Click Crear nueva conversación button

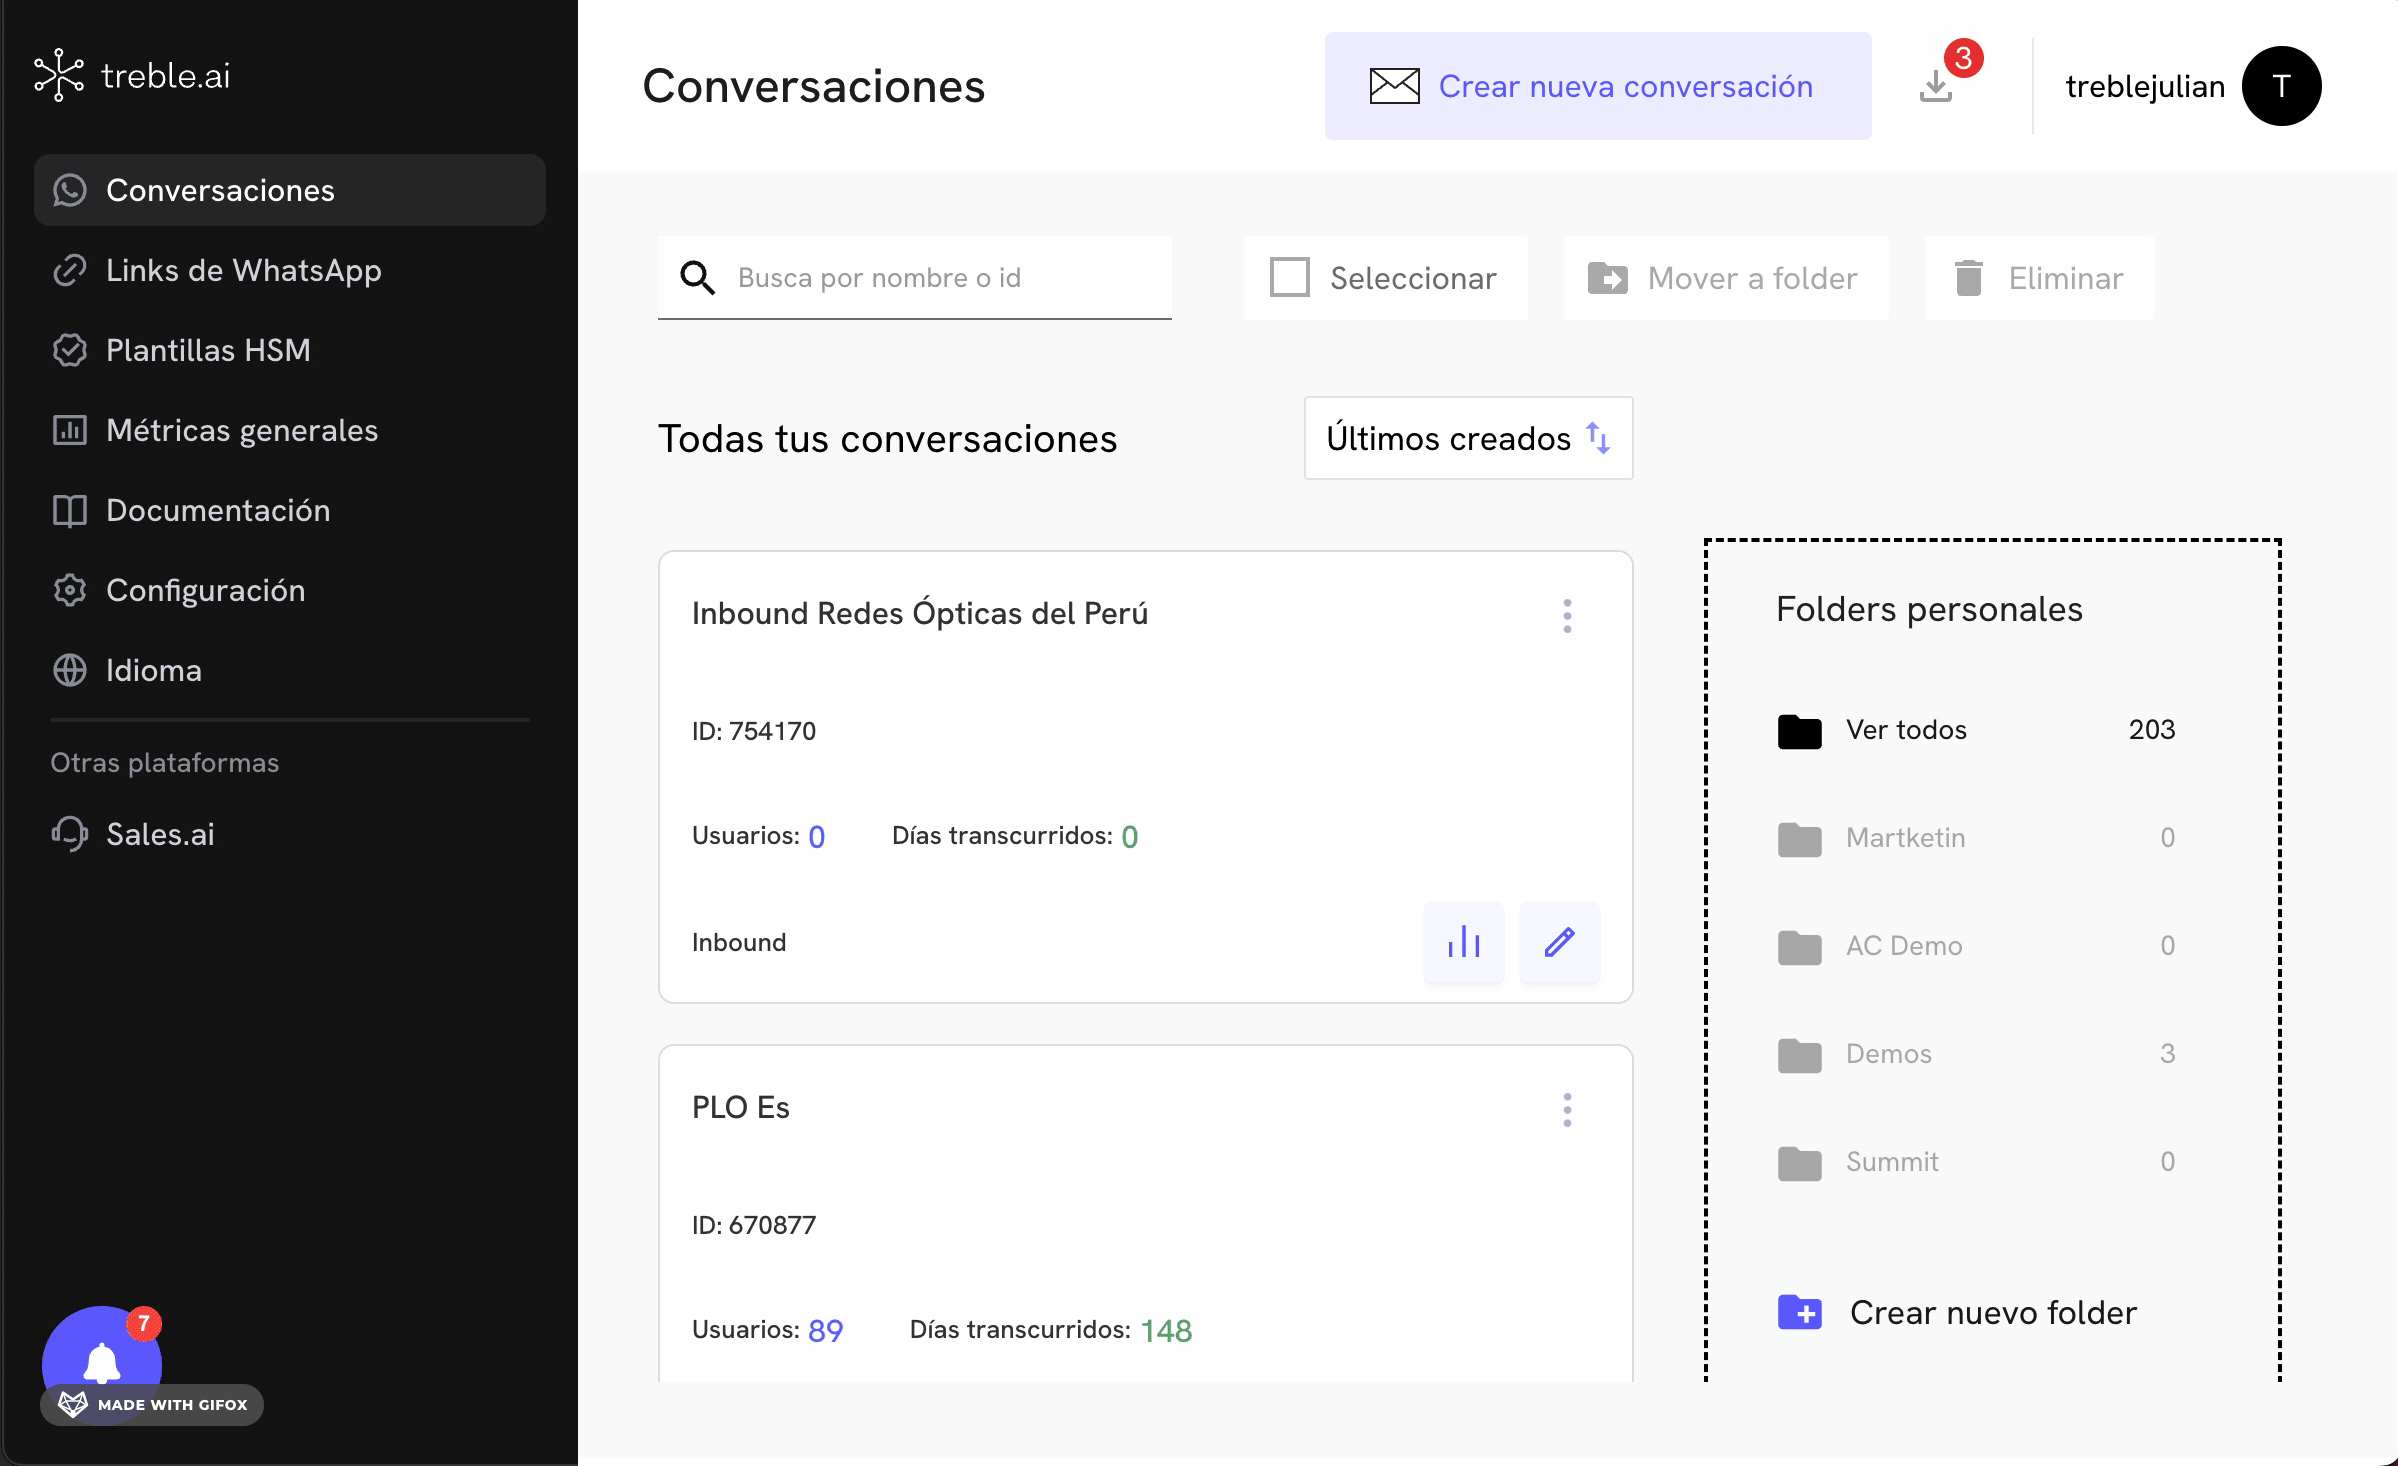[x=1597, y=86]
